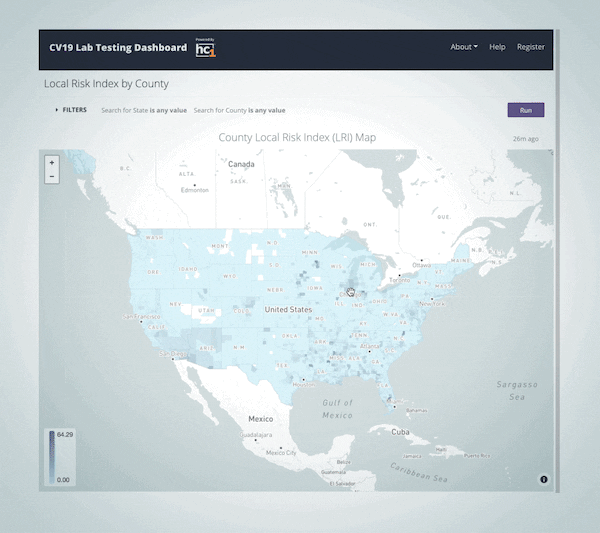The image size is (600, 533).
Task: Click the '26m ago' refresh timestamp
Action: click(x=525, y=139)
